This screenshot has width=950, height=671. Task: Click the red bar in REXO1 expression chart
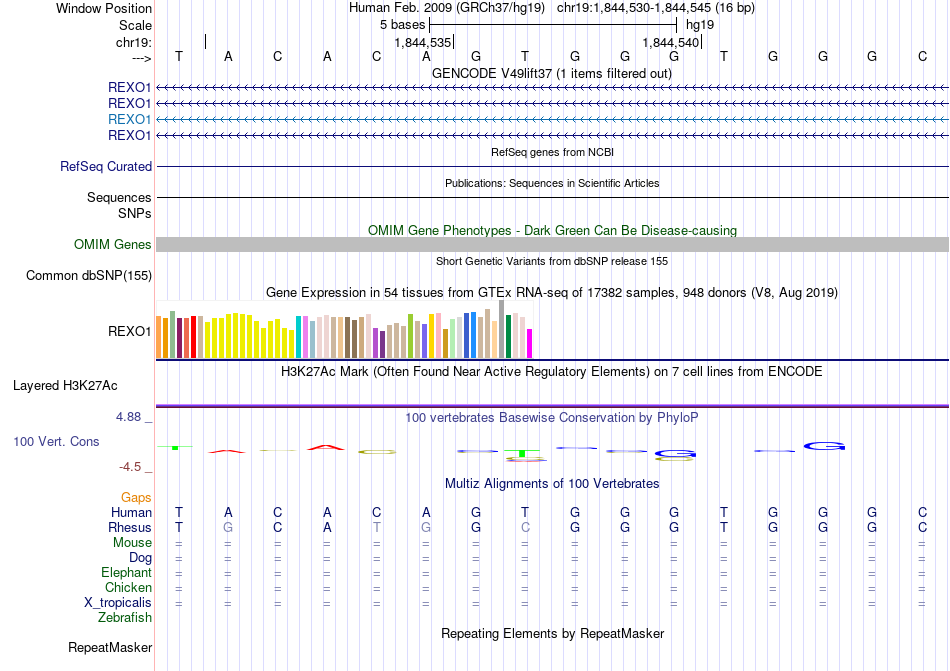[194, 337]
